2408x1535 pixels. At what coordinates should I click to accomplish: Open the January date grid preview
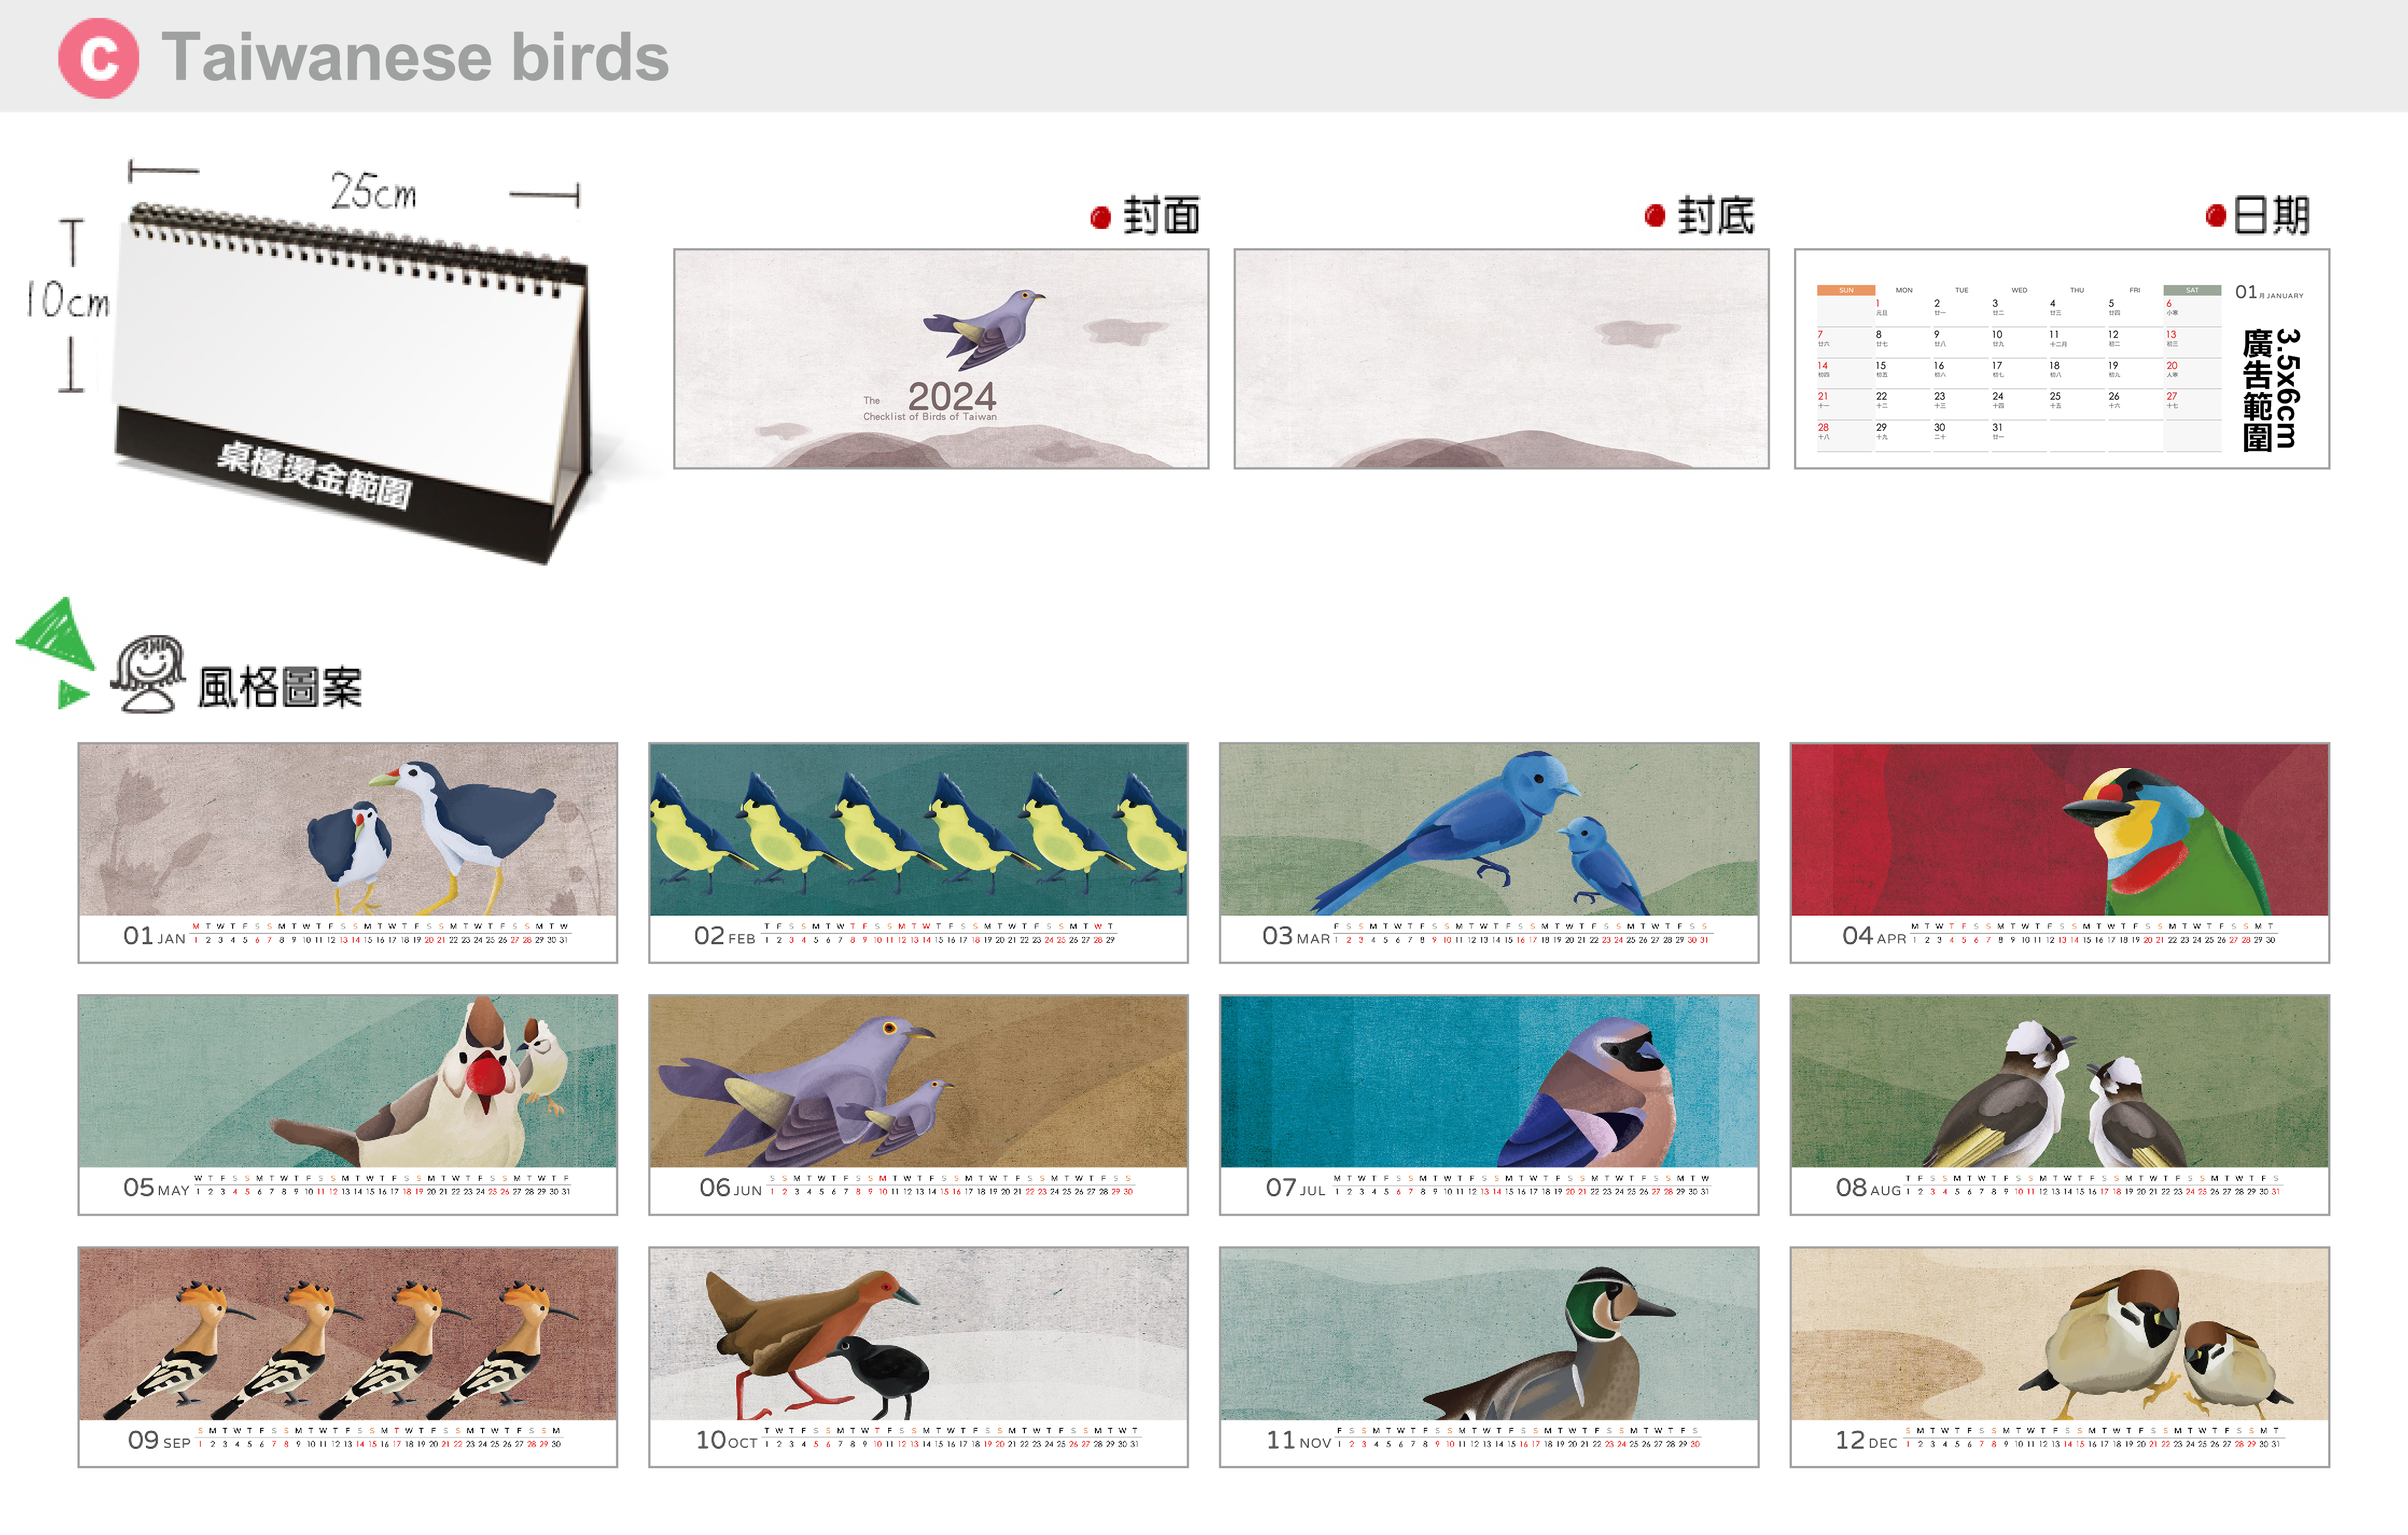2061,358
